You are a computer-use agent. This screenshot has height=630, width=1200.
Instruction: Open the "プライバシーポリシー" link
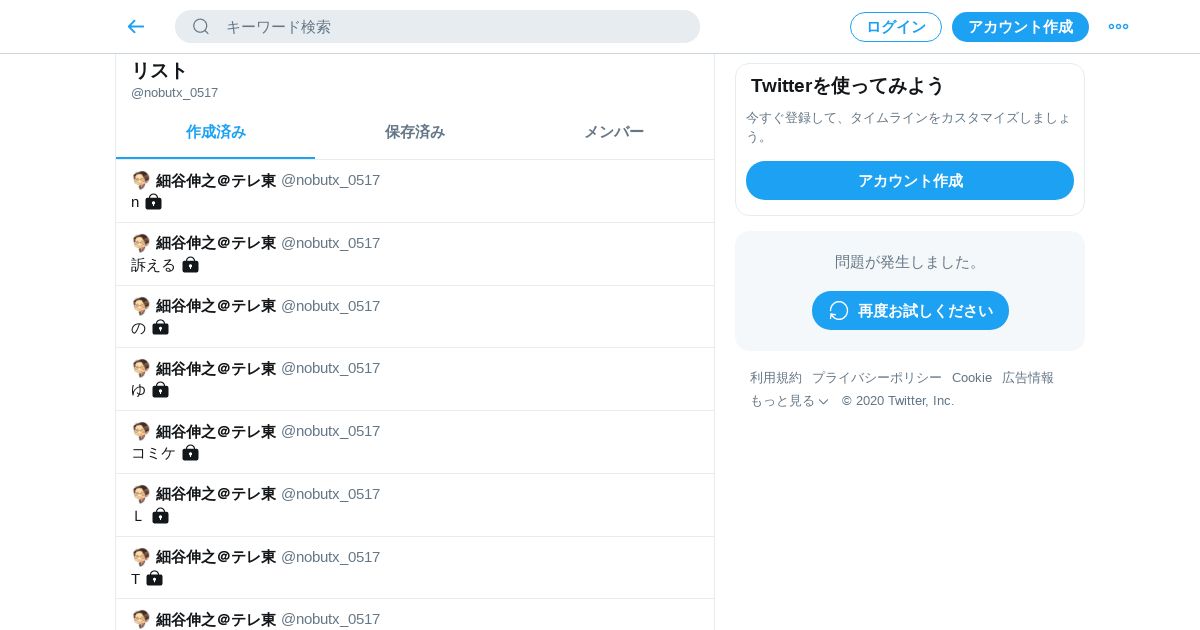877,378
